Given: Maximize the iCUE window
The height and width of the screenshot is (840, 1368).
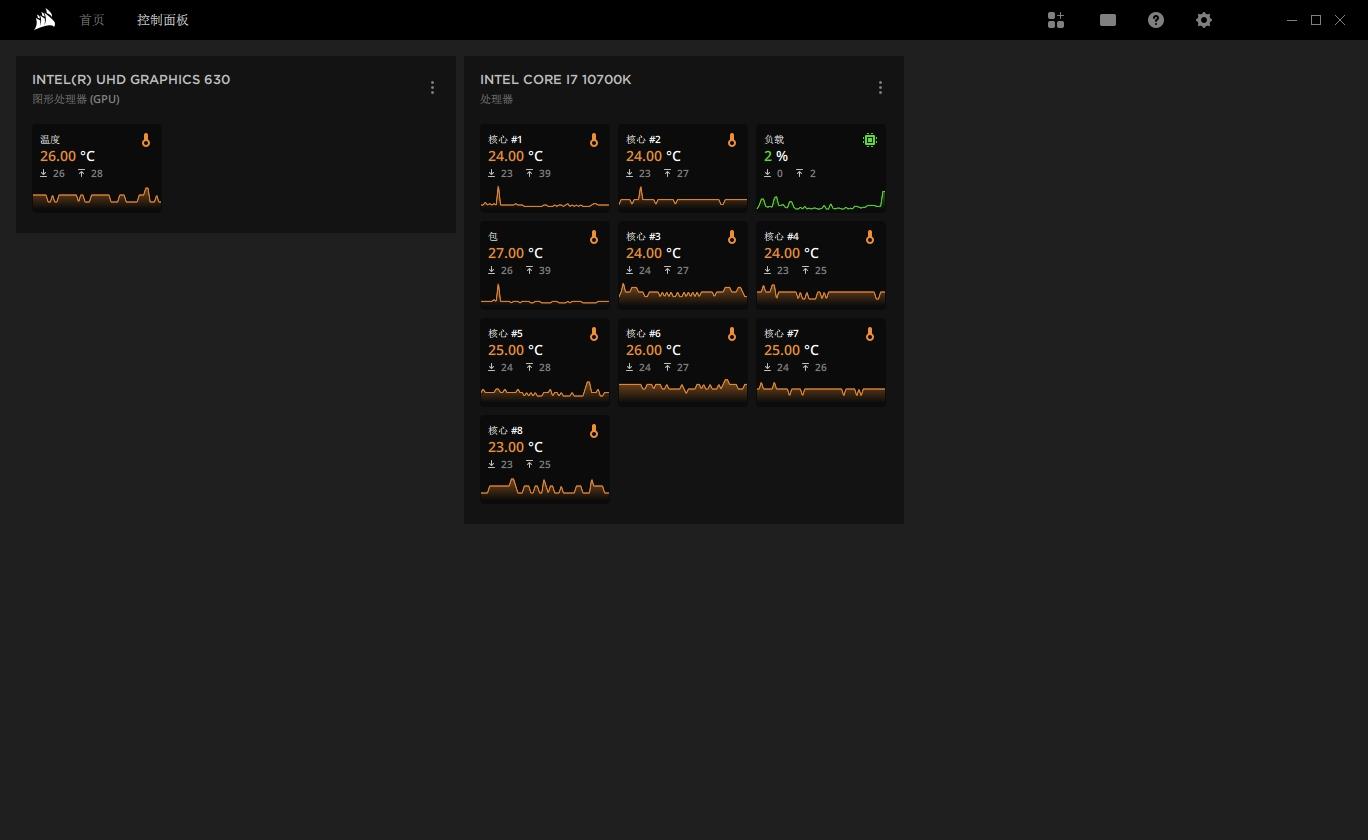Looking at the screenshot, I should point(1316,20).
